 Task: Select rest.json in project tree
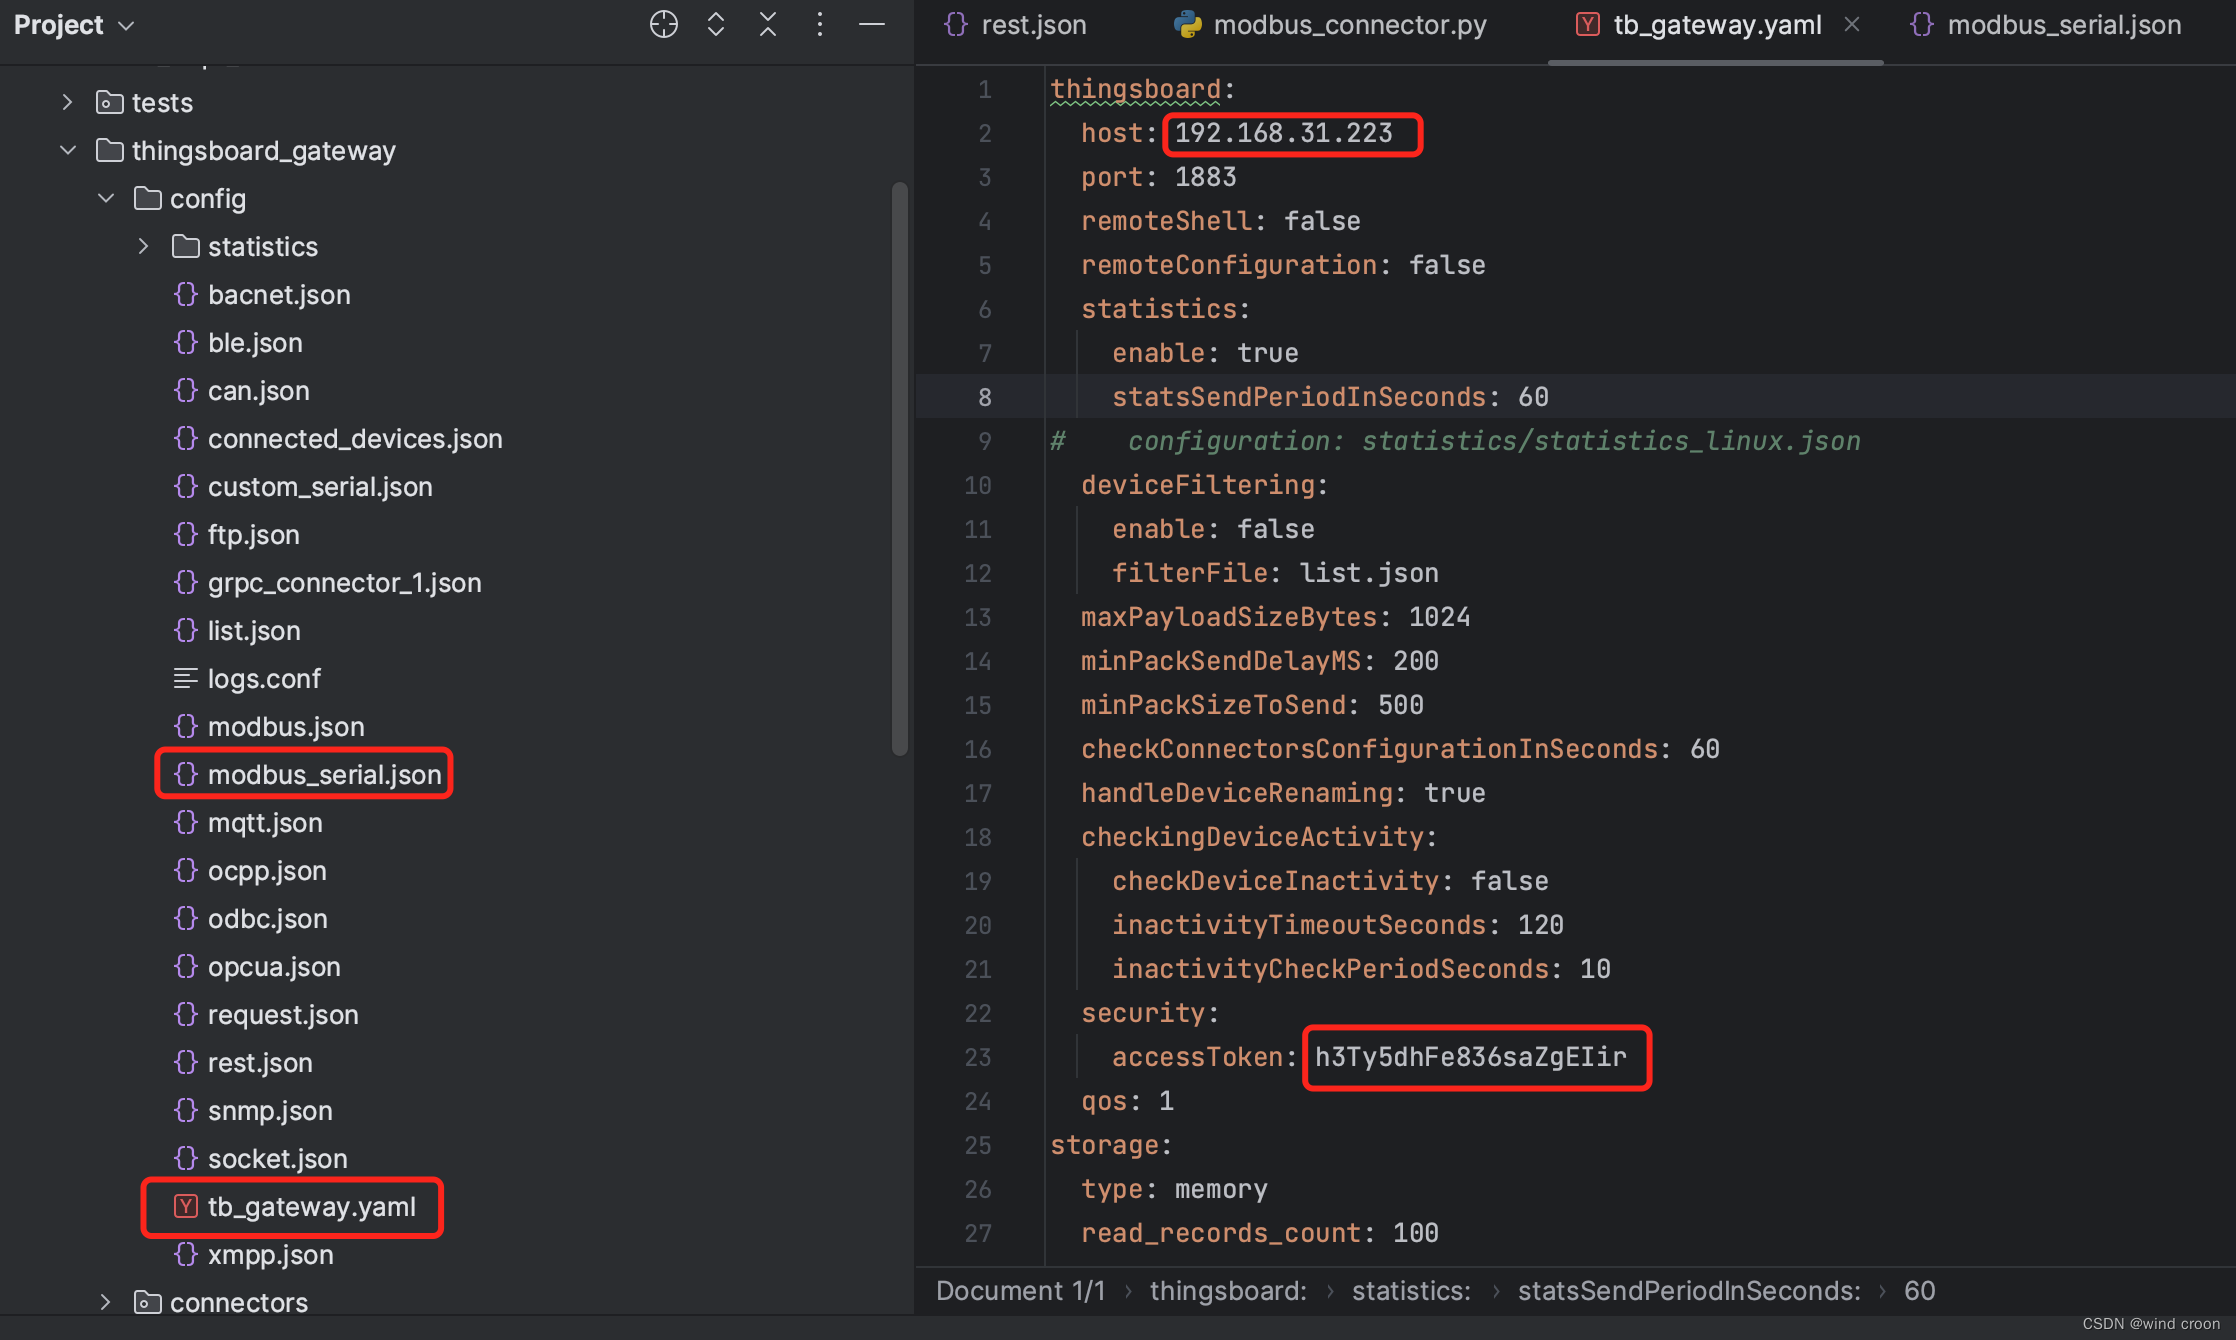pos(260,1062)
